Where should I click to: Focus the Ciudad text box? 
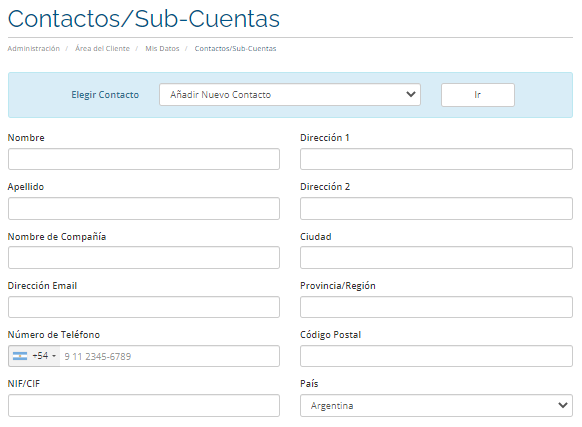436,257
